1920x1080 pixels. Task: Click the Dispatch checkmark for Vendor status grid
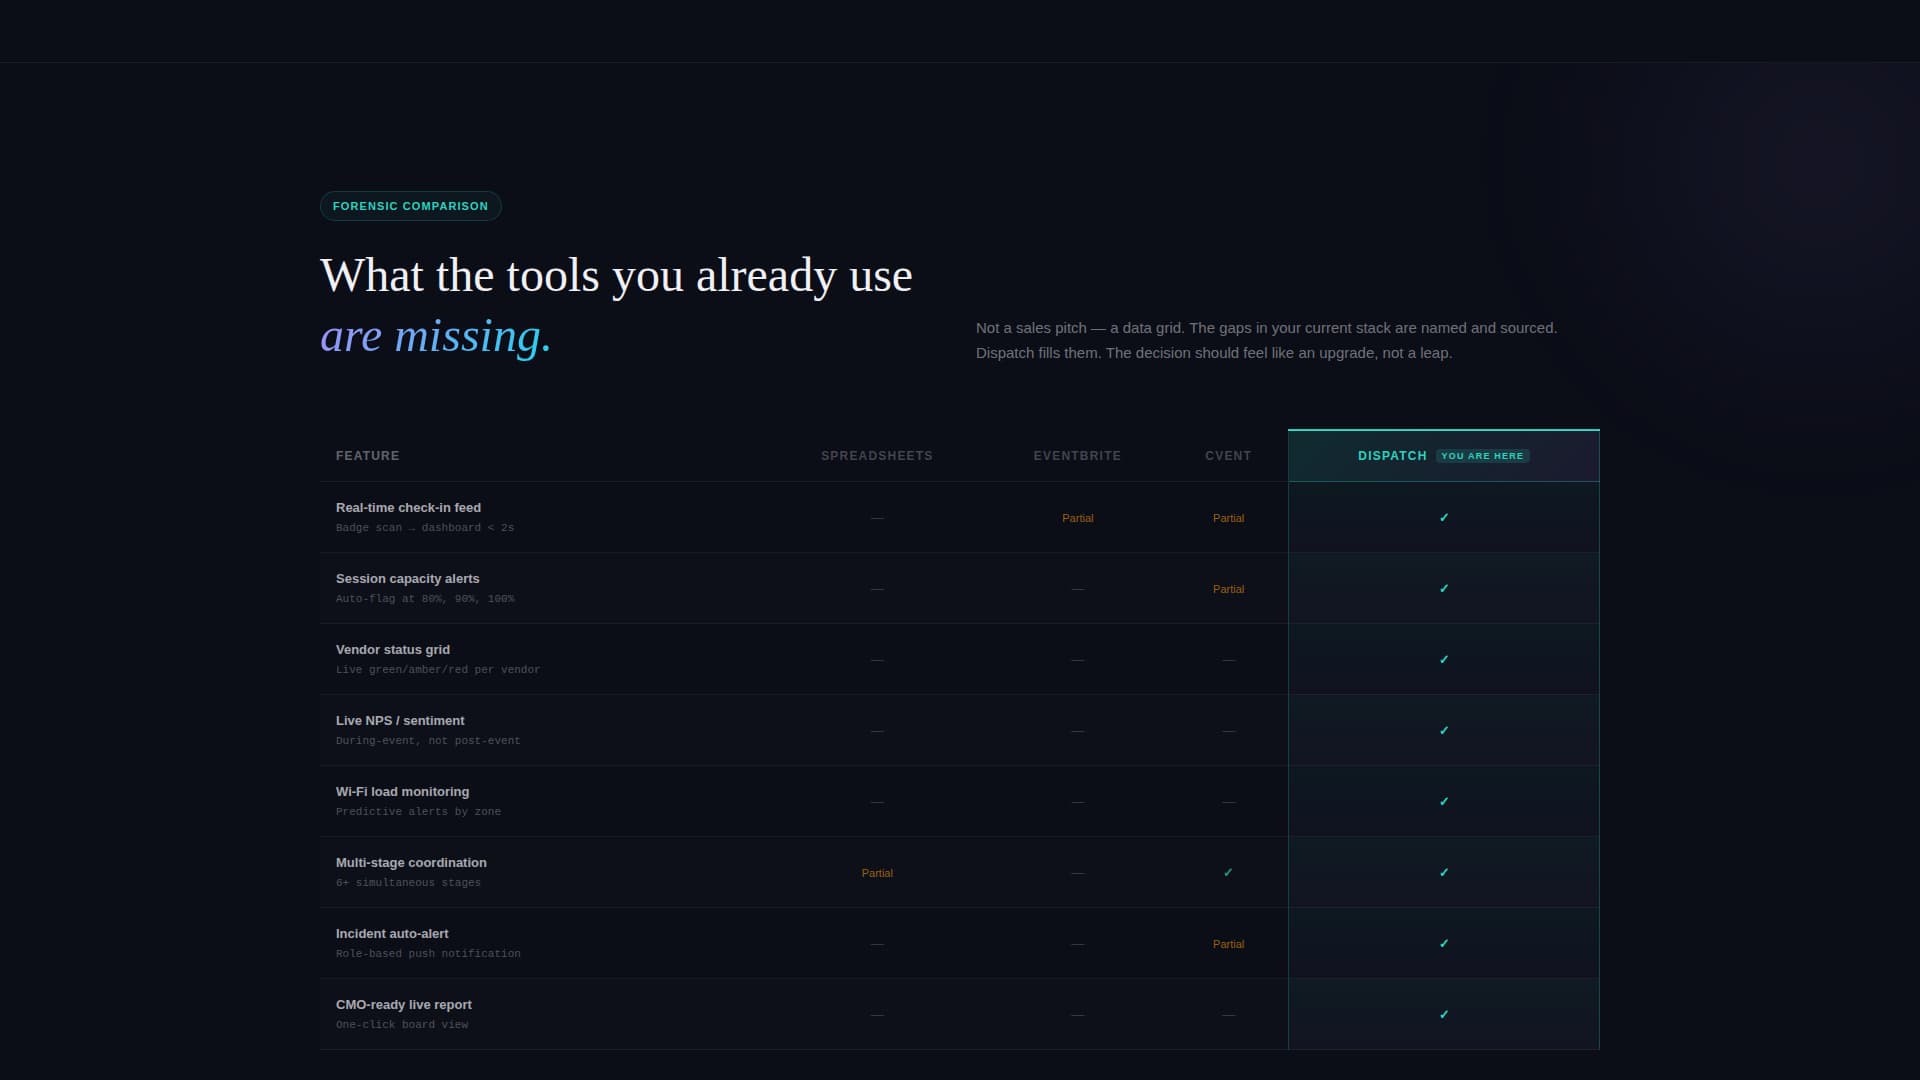coord(1443,660)
